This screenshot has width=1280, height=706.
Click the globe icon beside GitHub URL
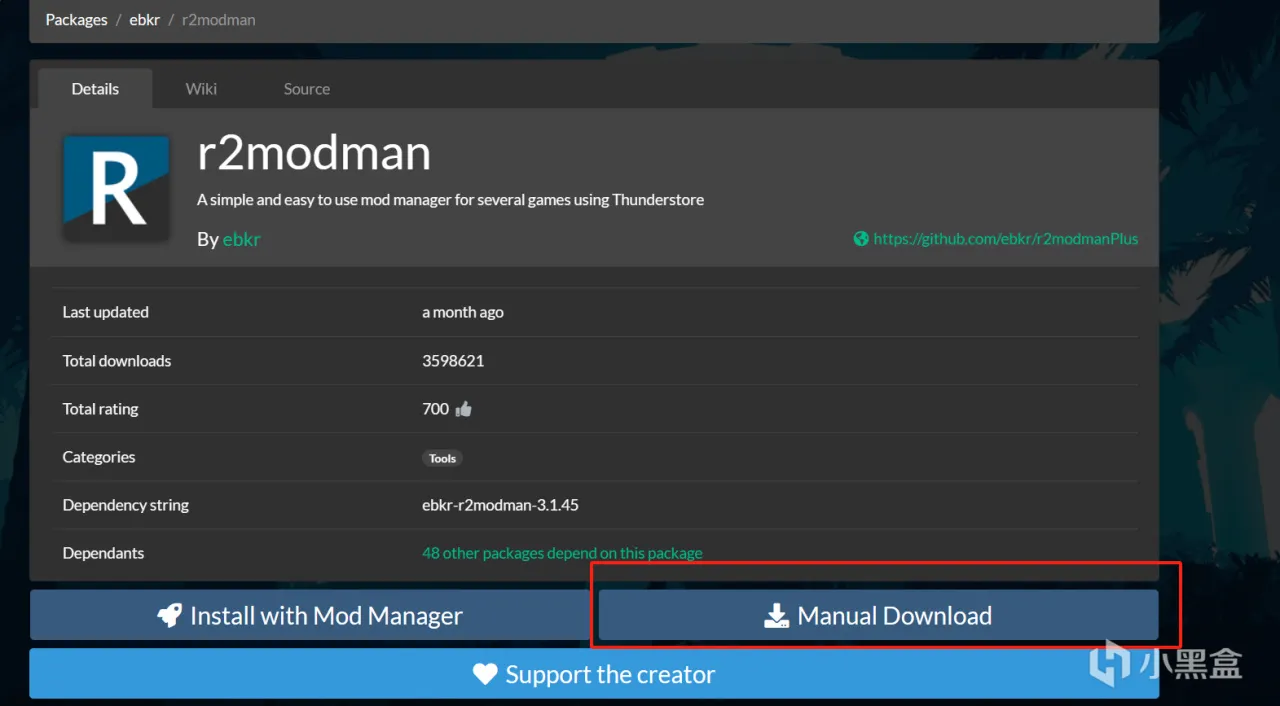click(861, 239)
